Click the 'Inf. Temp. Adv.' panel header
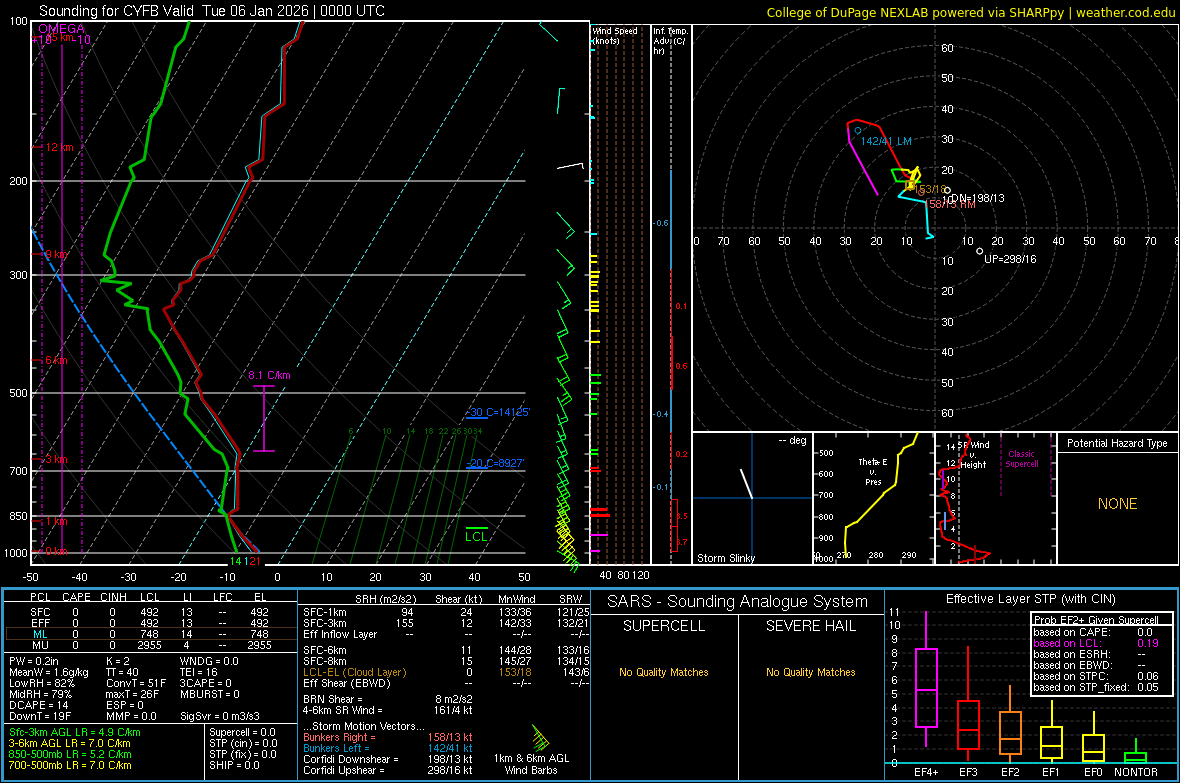This screenshot has height=783, width=1180. (x=670, y=41)
